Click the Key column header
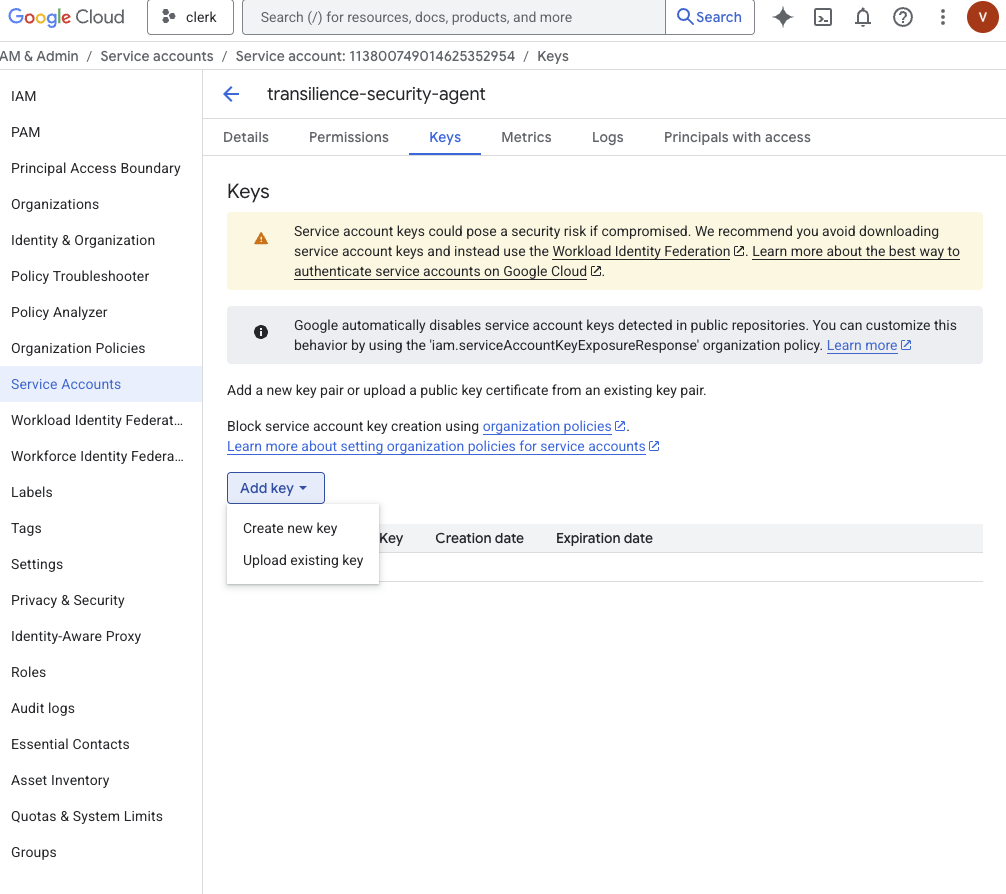Image resolution: width=1006 pixels, height=894 pixels. [x=391, y=538]
